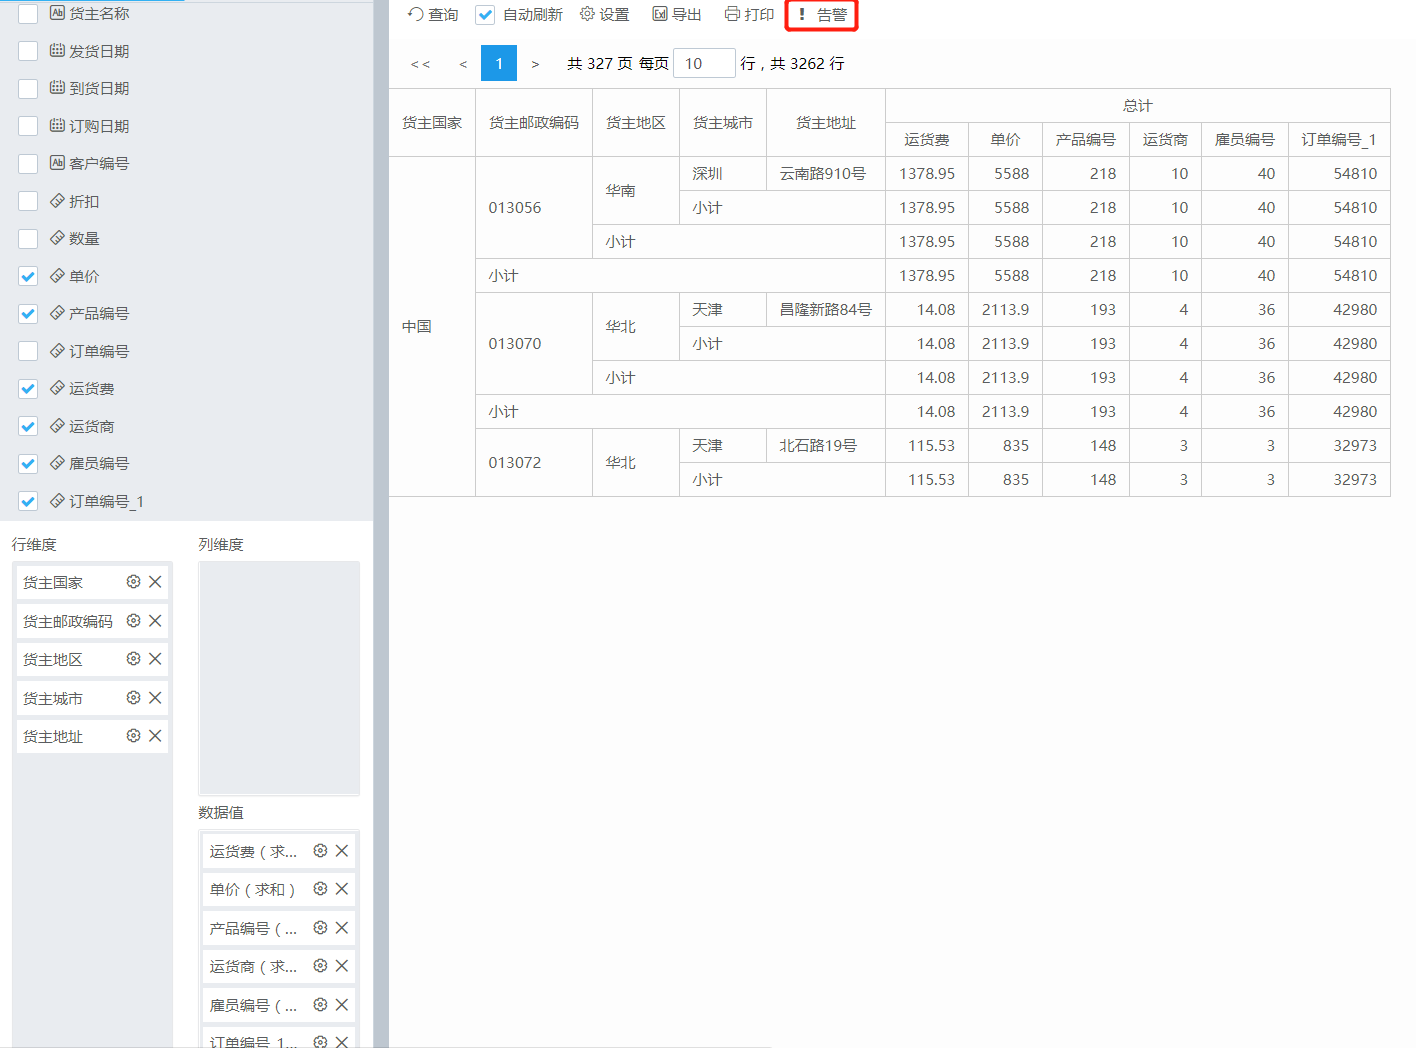Remove 货主地址 from row dimensions
Screen dimensions: 1416x1048
[155, 736]
